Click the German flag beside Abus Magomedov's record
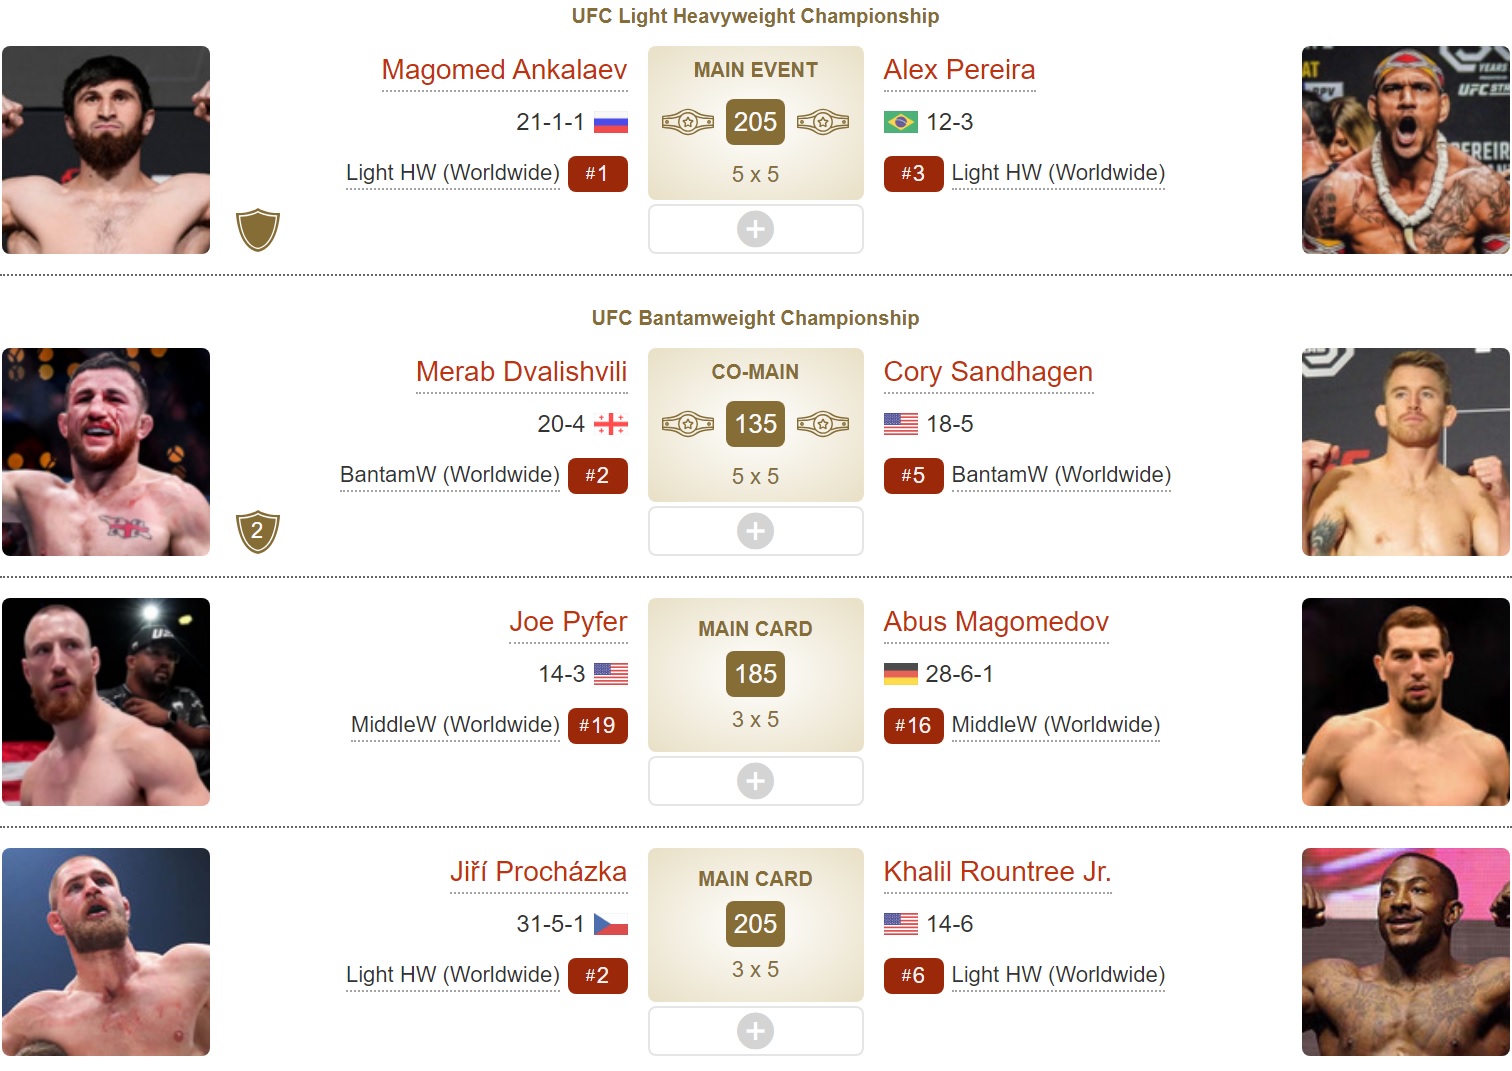1512x1071 pixels. pos(901,675)
